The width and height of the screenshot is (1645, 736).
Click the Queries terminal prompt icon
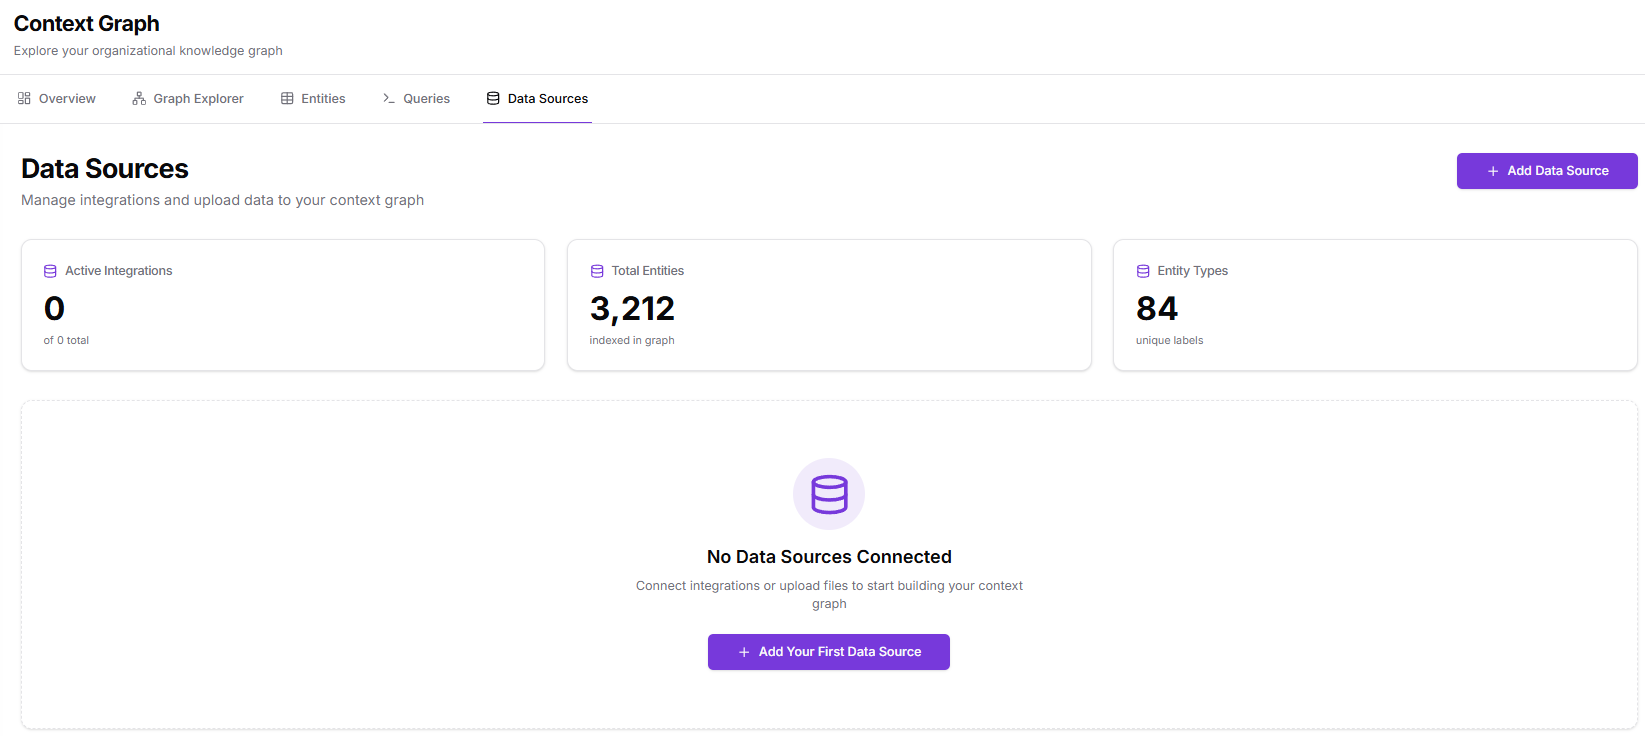click(389, 99)
